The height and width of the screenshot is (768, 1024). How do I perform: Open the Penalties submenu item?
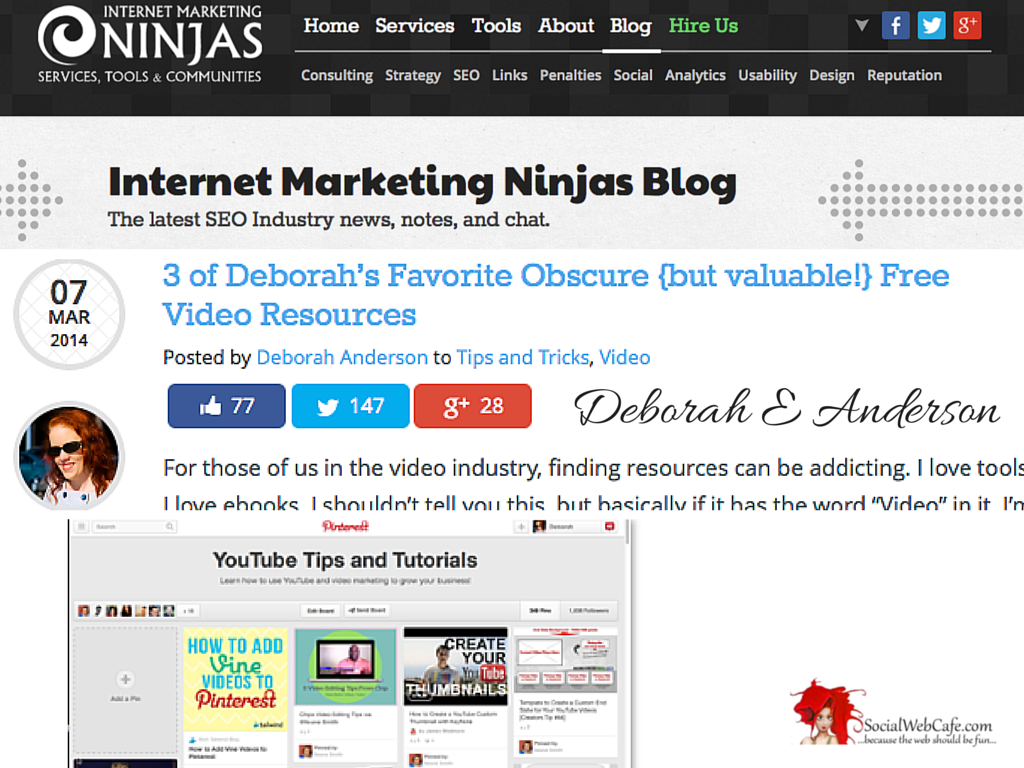[x=570, y=75]
